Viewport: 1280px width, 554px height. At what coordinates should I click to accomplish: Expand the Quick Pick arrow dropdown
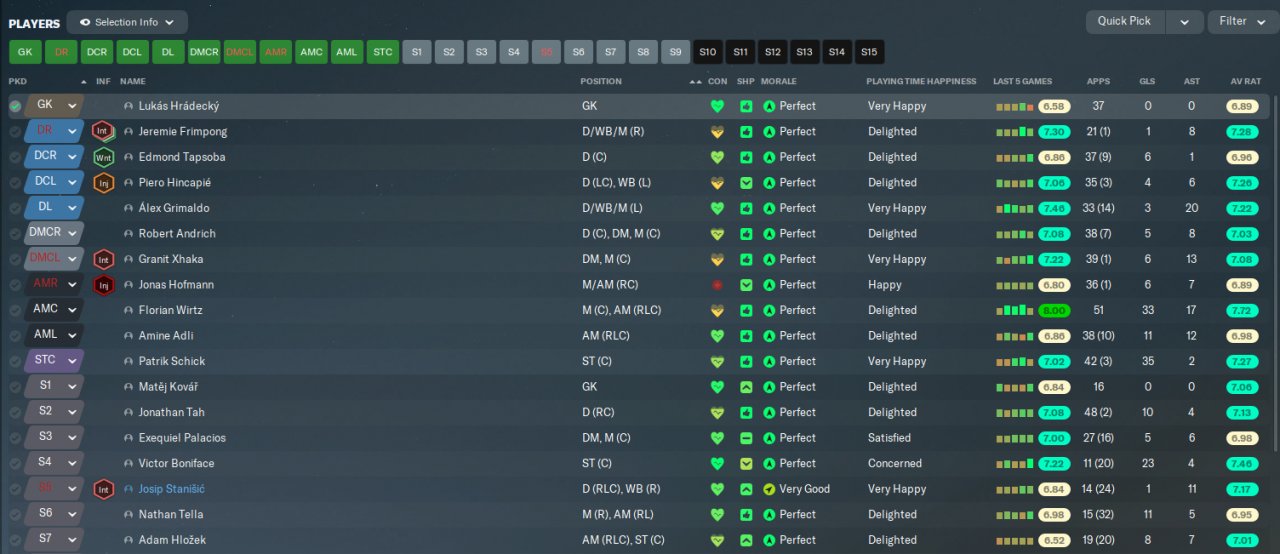(x=1185, y=21)
